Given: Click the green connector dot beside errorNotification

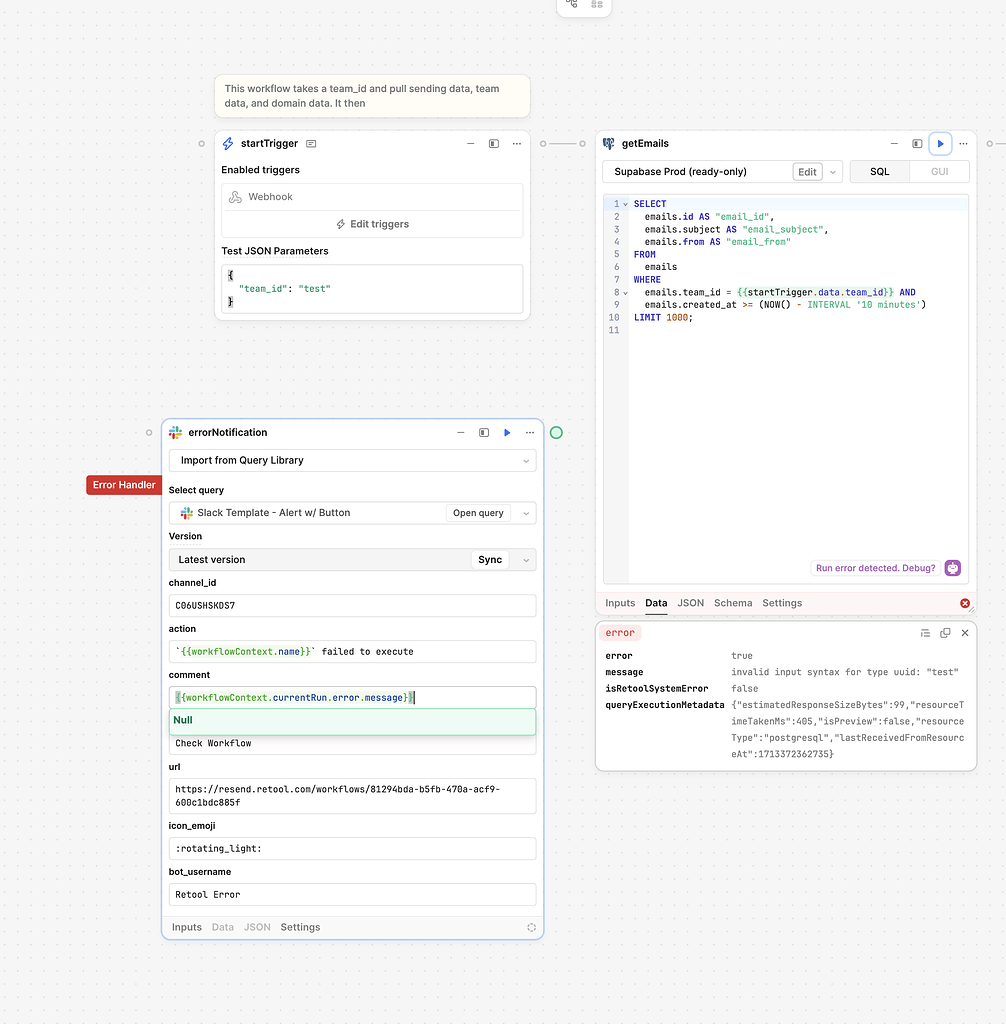Looking at the screenshot, I should tap(556, 432).
